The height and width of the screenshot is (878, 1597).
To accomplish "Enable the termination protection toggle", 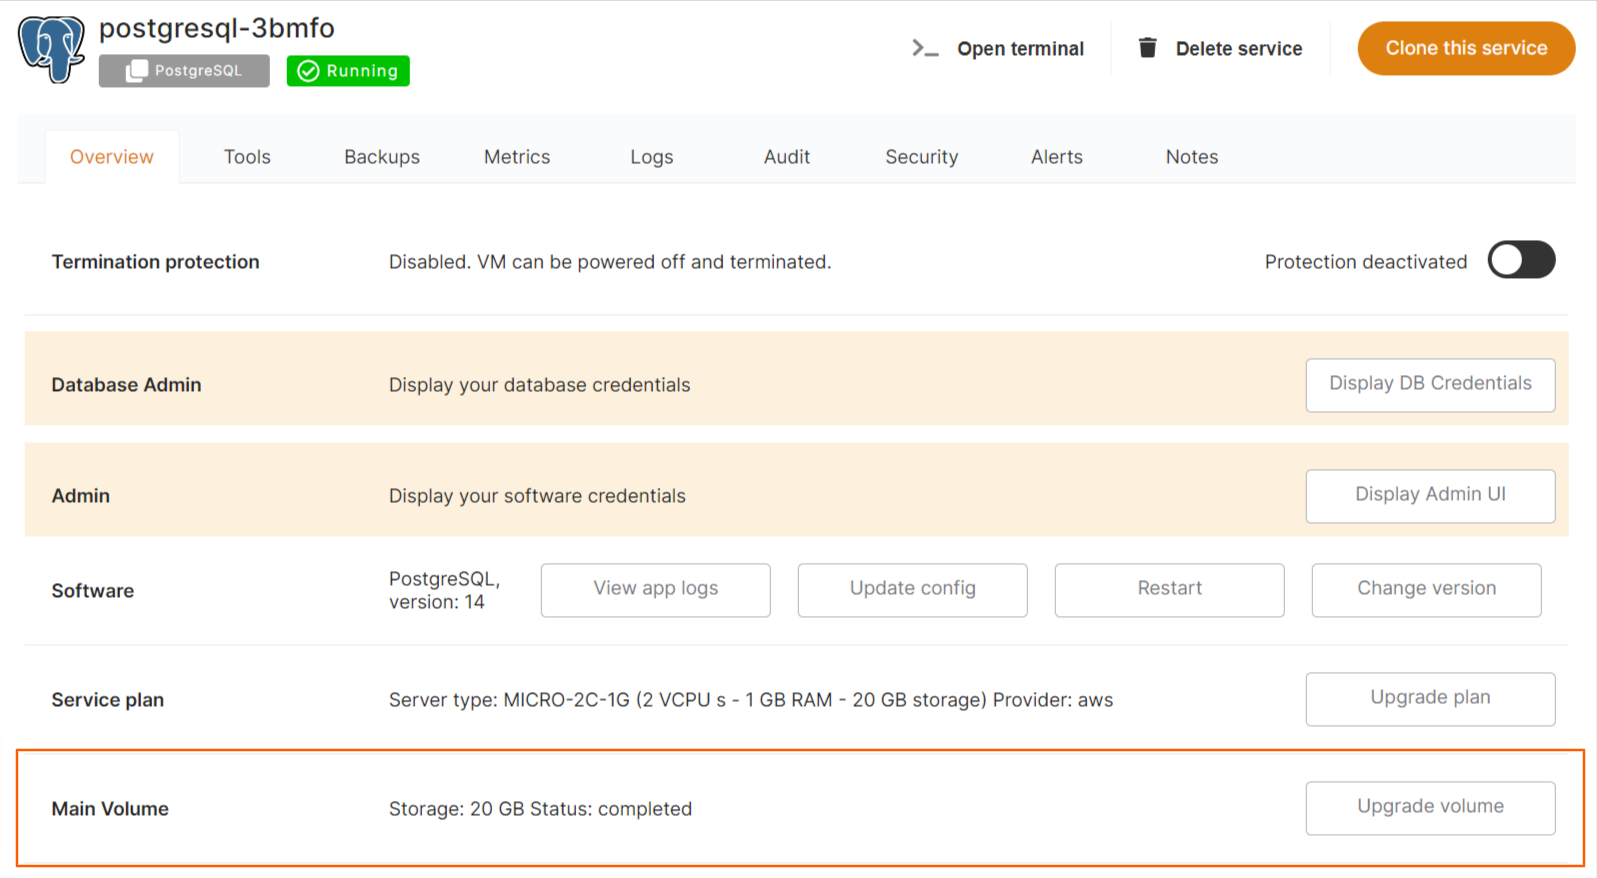I will coord(1520,261).
